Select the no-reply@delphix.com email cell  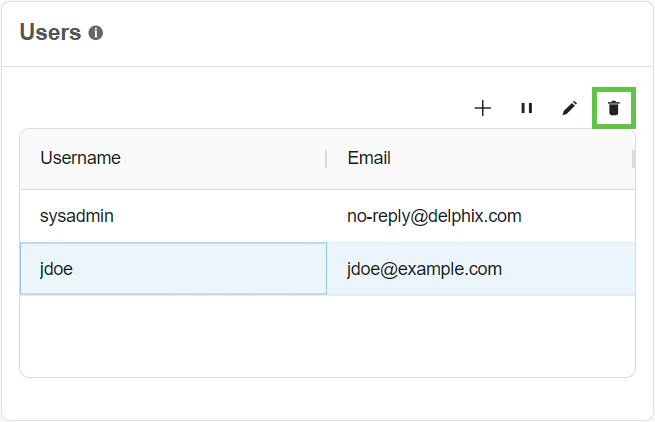(434, 216)
